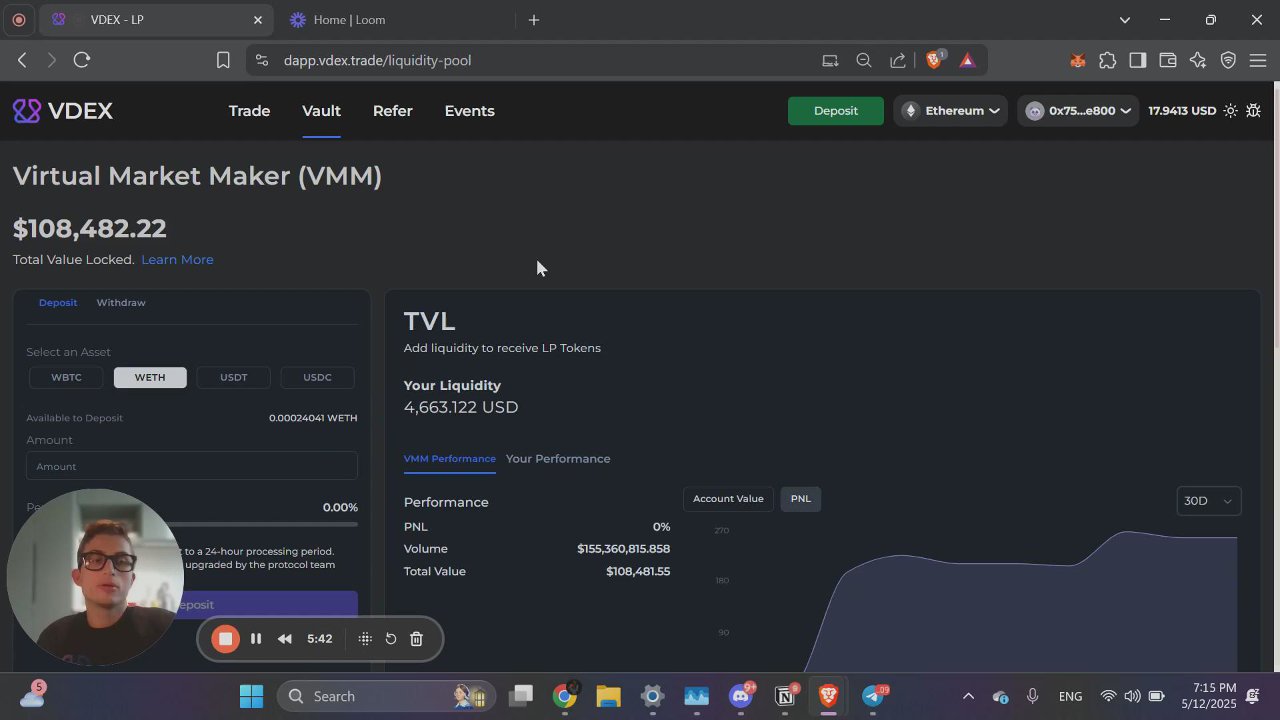Open Notion from the taskbar
The width and height of the screenshot is (1280, 720).
click(785, 696)
